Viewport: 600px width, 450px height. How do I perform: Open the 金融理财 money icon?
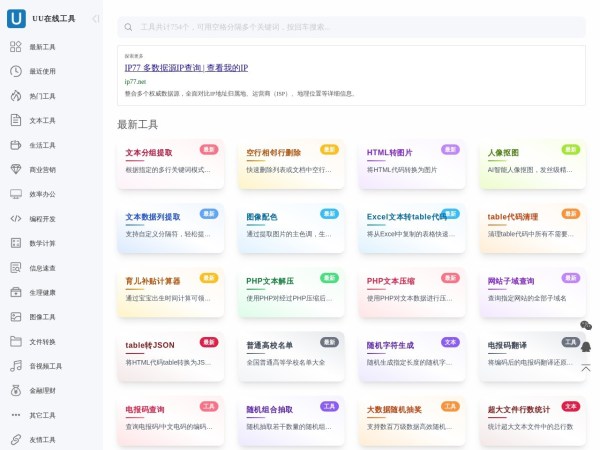[x=16, y=390]
